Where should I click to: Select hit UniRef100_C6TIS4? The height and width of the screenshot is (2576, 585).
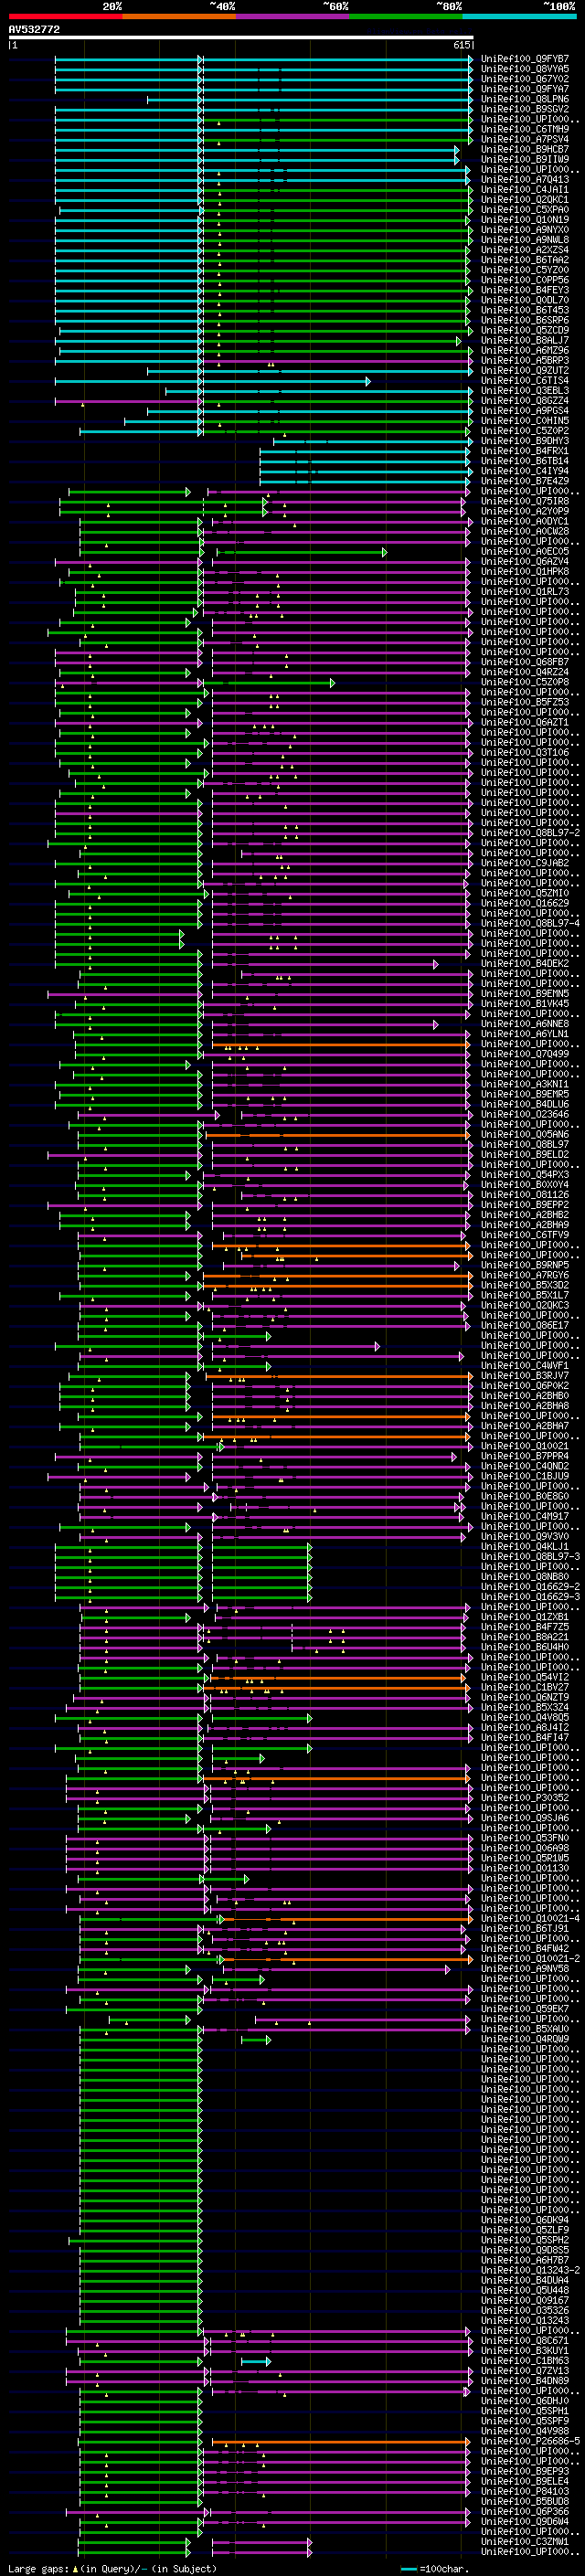525,381
